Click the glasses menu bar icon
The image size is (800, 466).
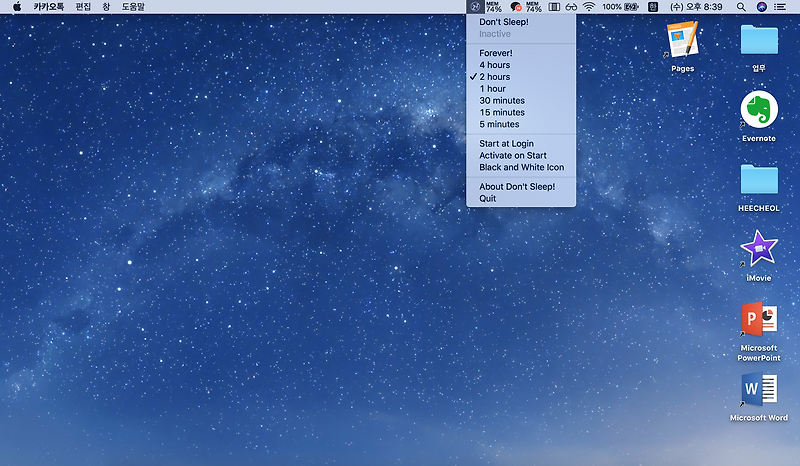click(571, 7)
